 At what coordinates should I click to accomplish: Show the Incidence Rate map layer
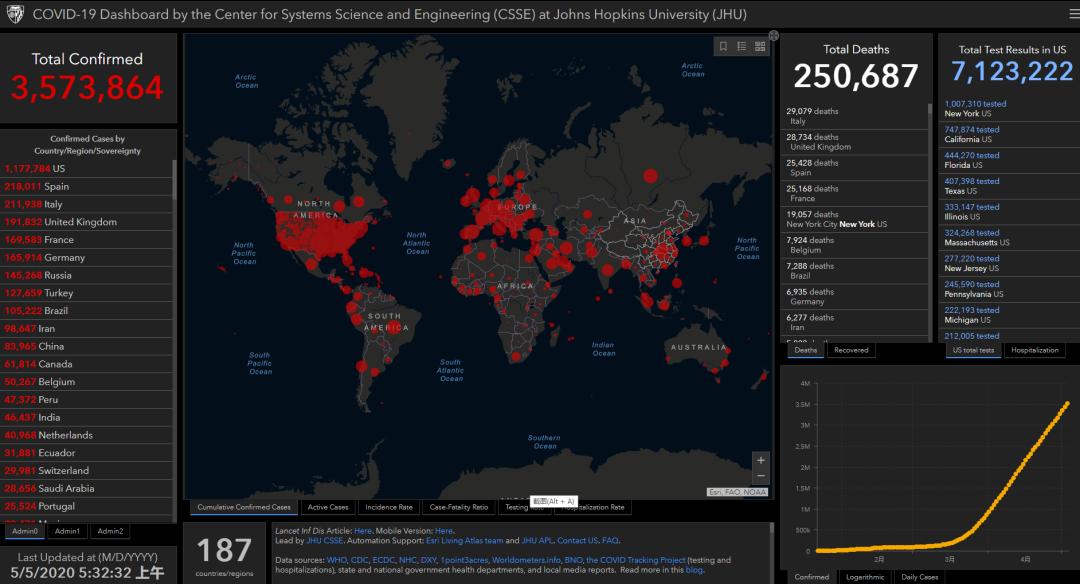tap(388, 507)
